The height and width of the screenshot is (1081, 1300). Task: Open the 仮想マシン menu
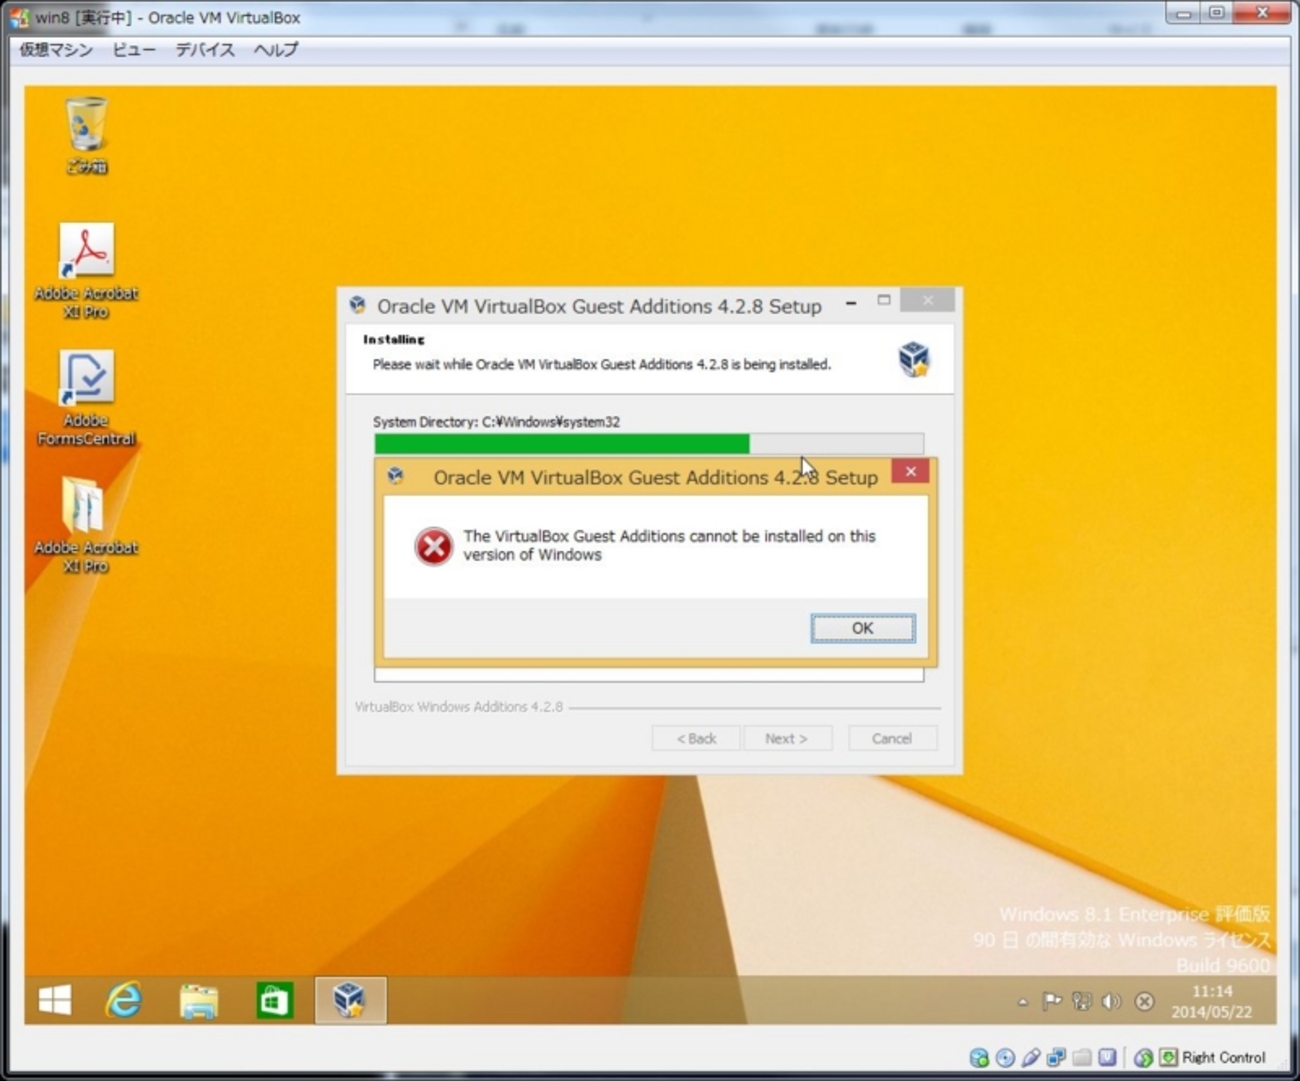[x=56, y=49]
